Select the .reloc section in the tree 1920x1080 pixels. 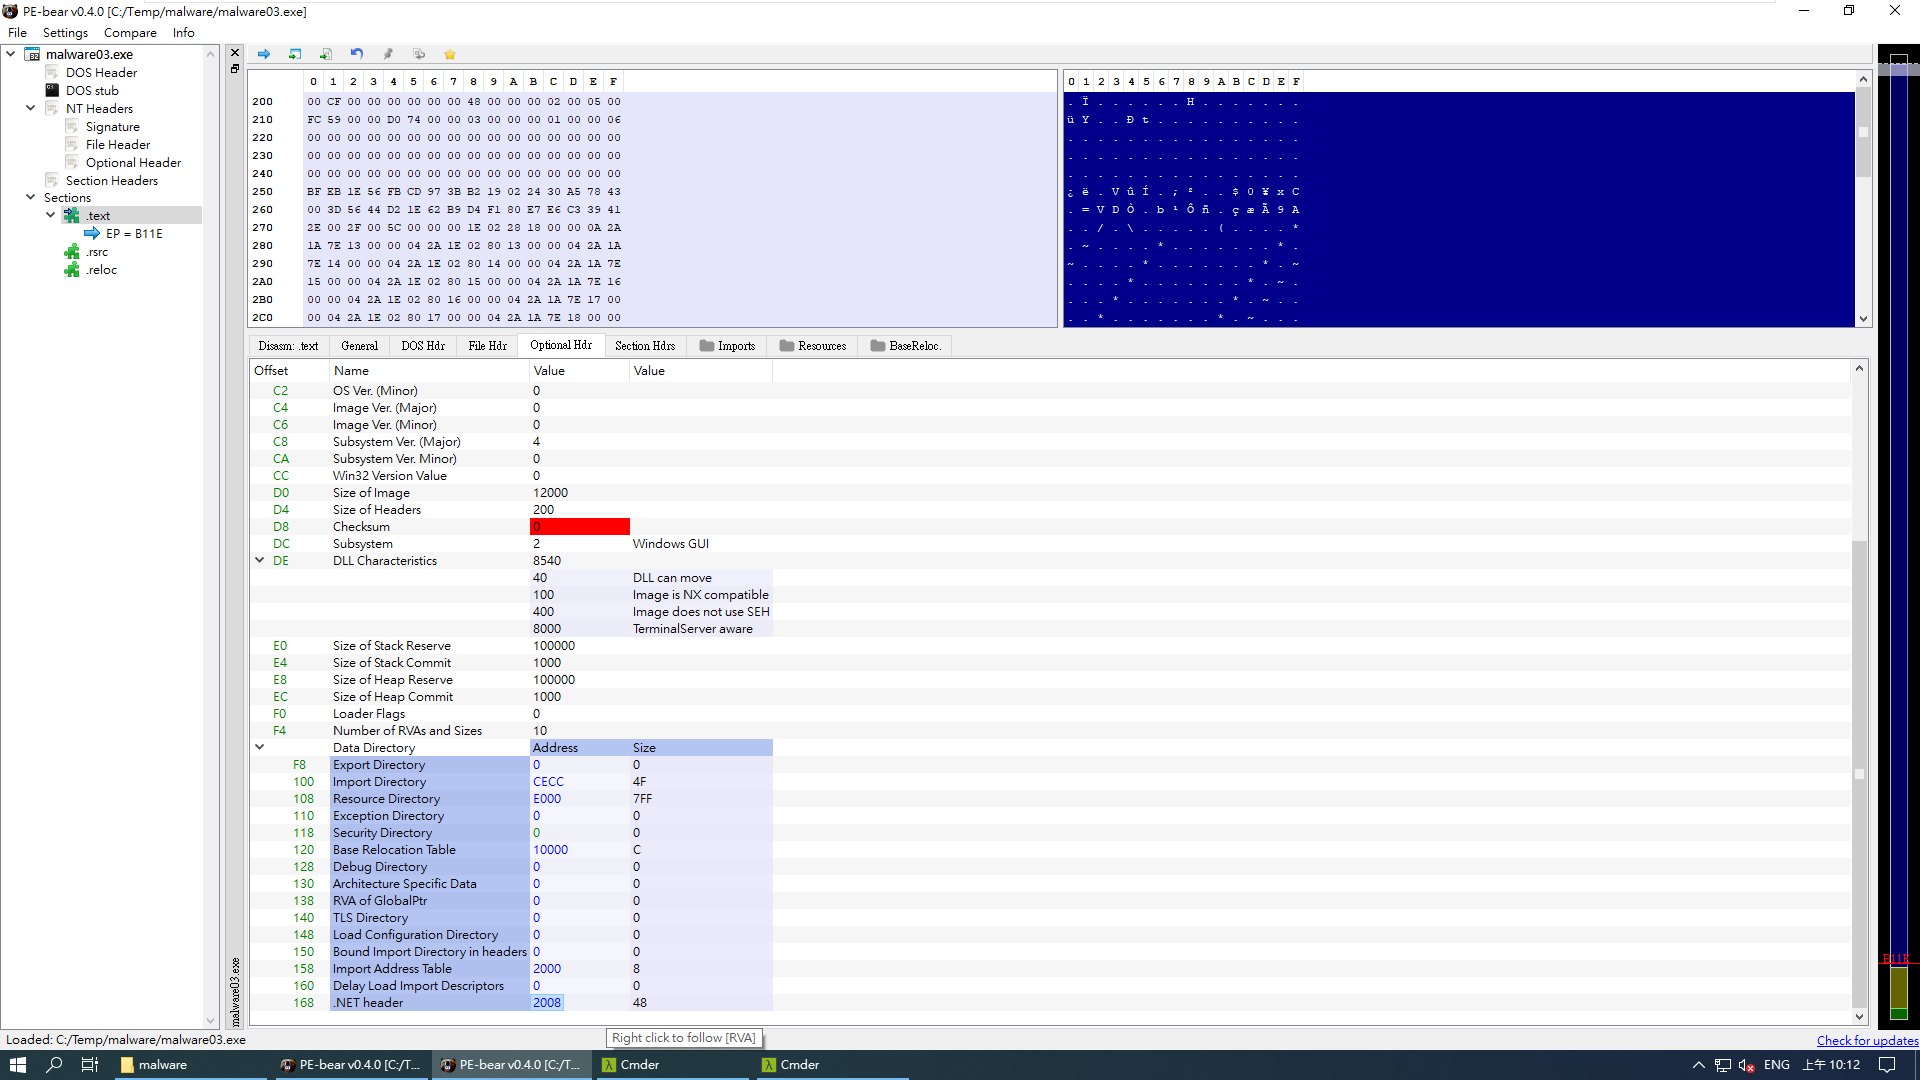pos(101,270)
